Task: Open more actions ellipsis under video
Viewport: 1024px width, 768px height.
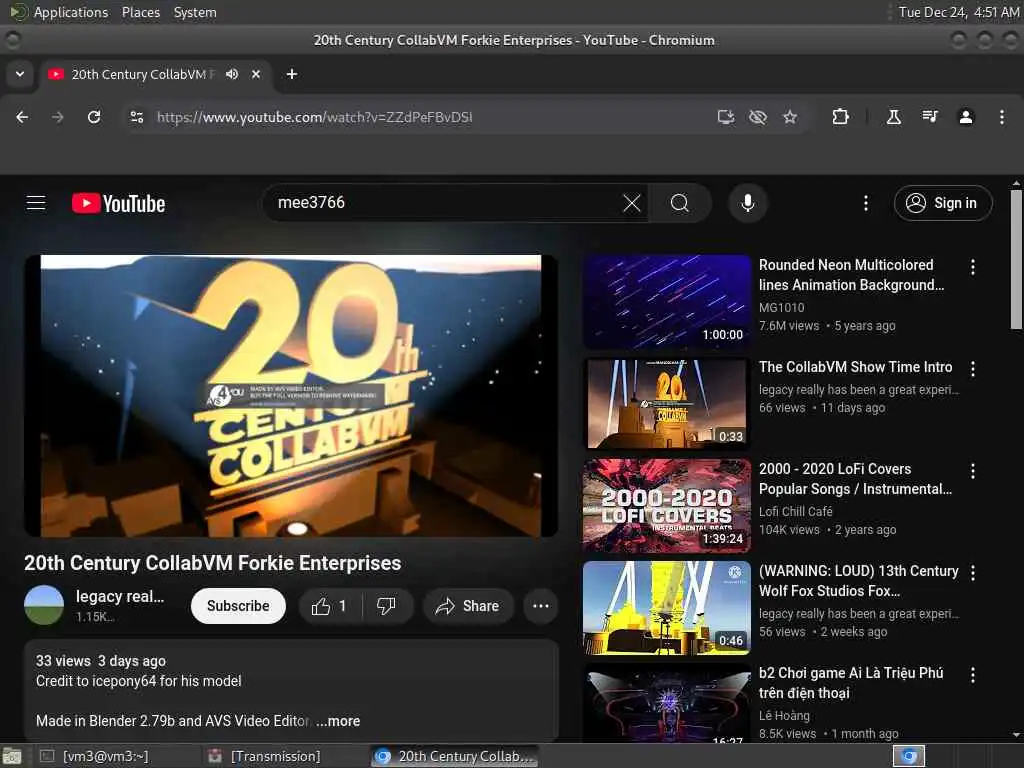Action: (x=541, y=606)
